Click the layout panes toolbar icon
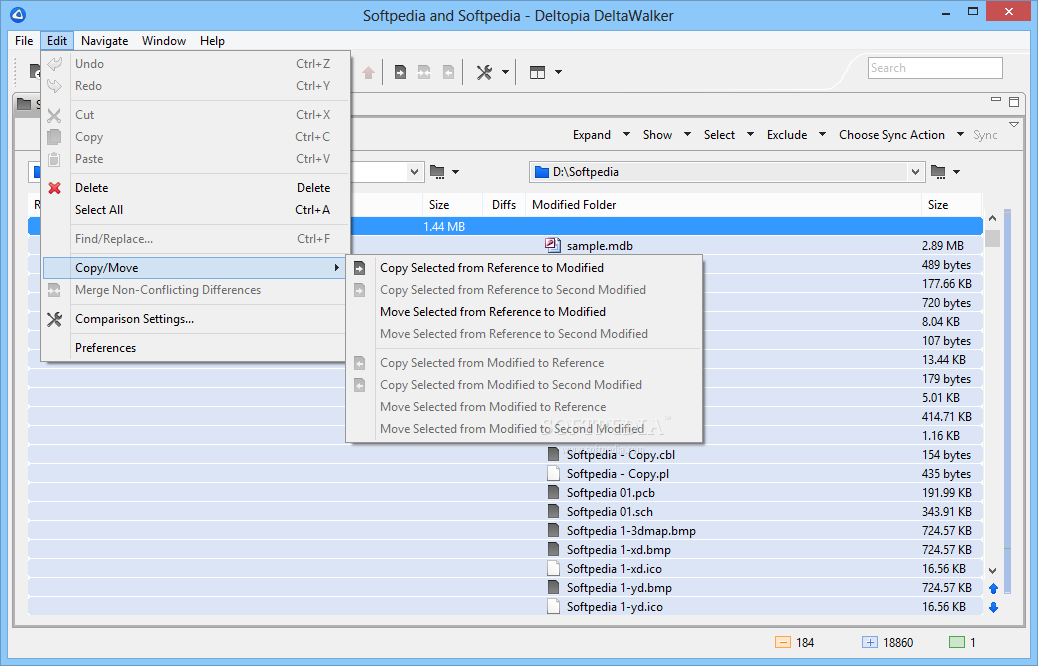 pos(538,72)
